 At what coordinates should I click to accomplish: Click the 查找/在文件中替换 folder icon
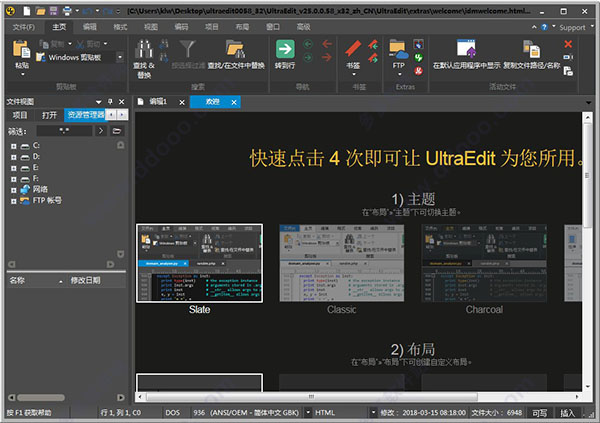pyautogui.click(x=235, y=49)
